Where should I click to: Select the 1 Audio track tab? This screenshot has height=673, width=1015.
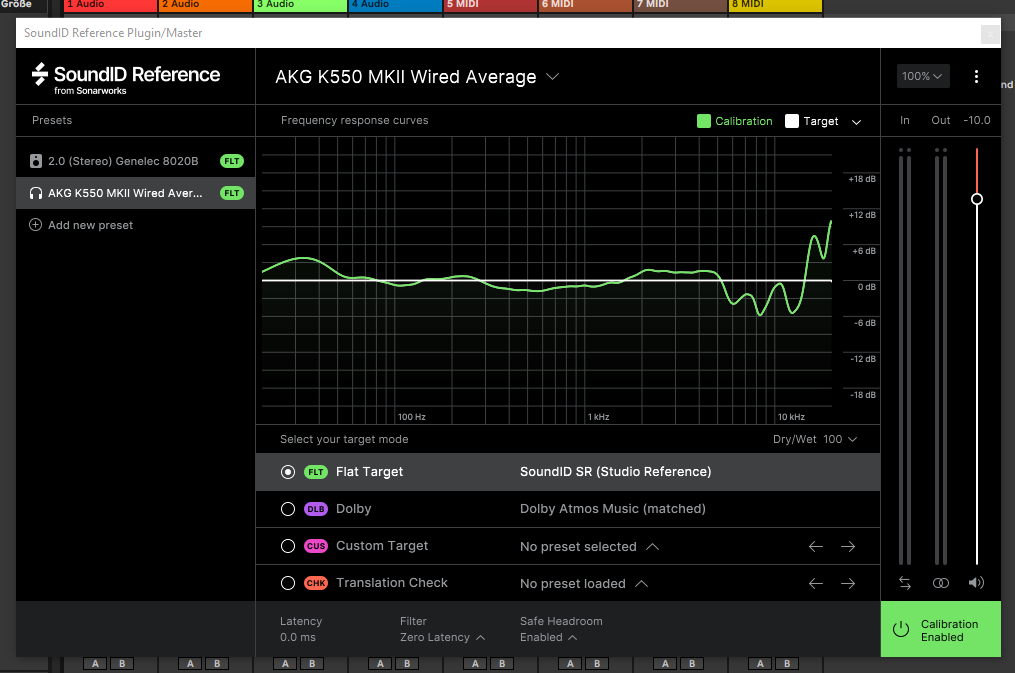tap(111, 5)
